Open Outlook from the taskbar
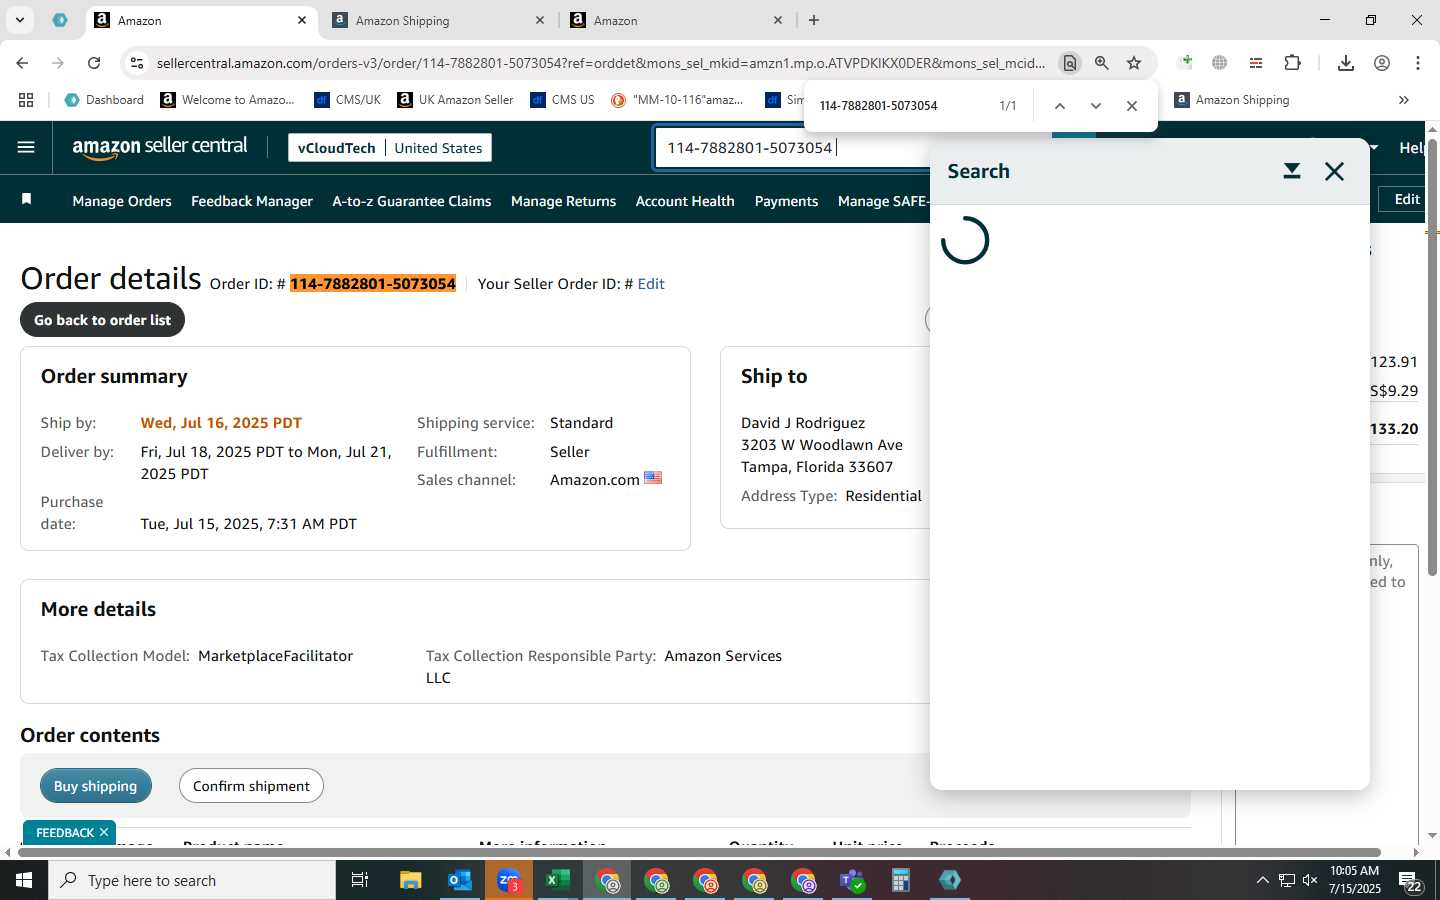Image resolution: width=1440 pixels, height=900 pixels. pyautogui.click(x=460, y=880)
